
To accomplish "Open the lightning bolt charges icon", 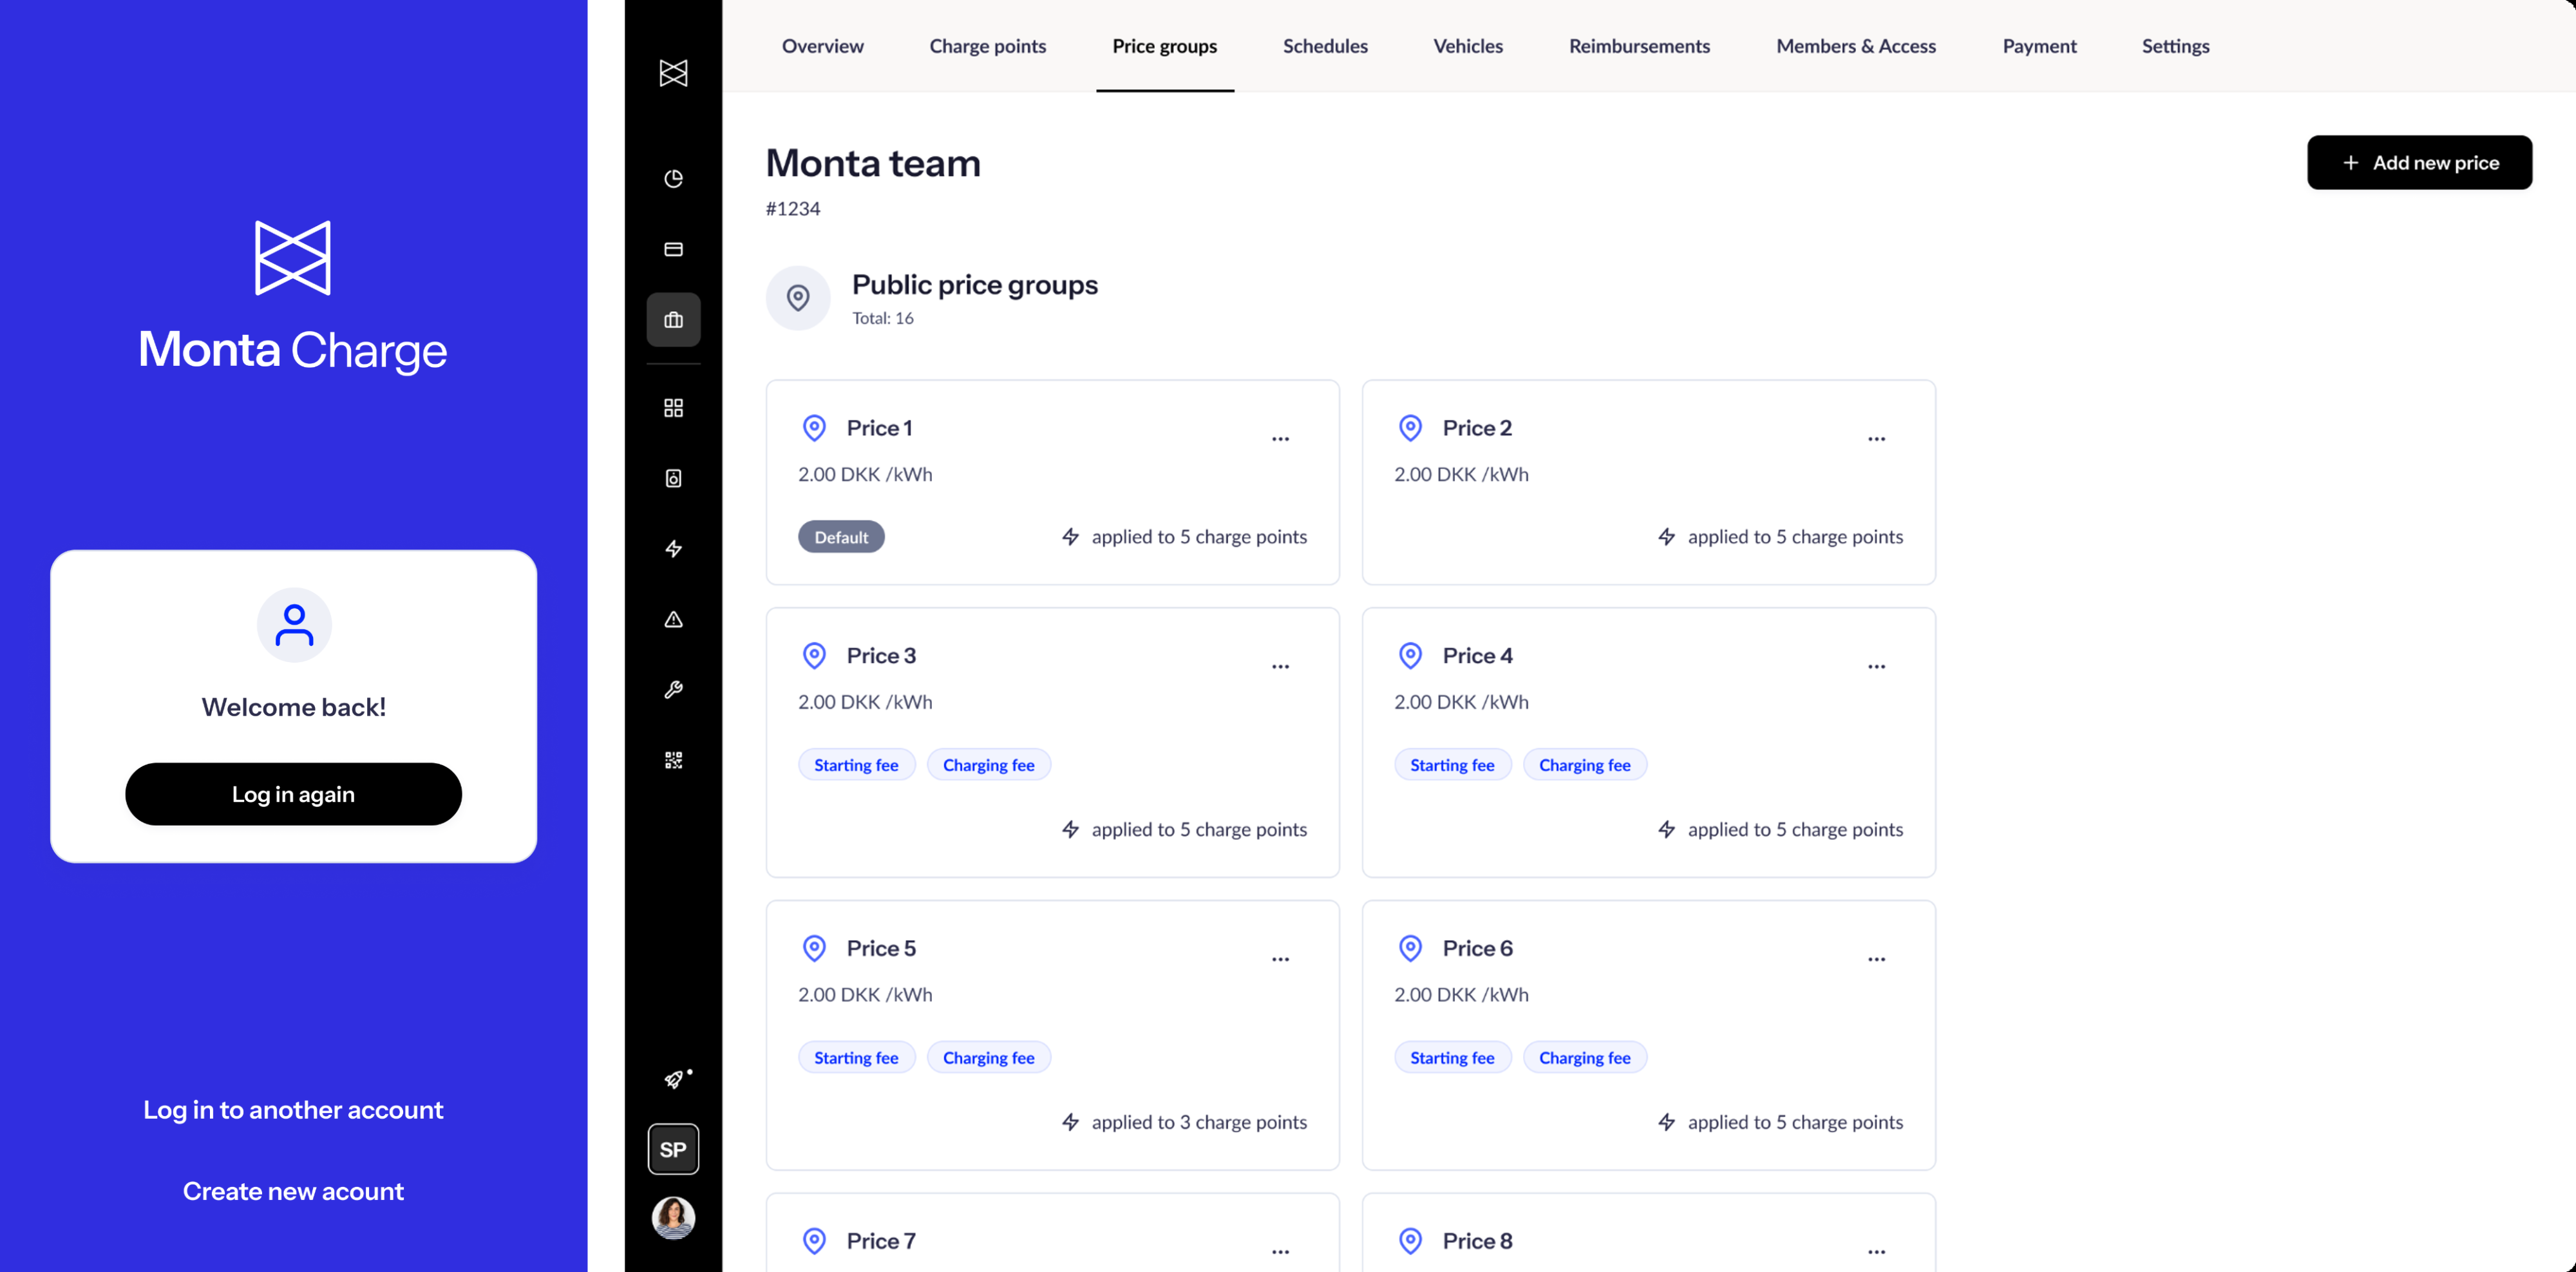I will click(x=673, y=549).
